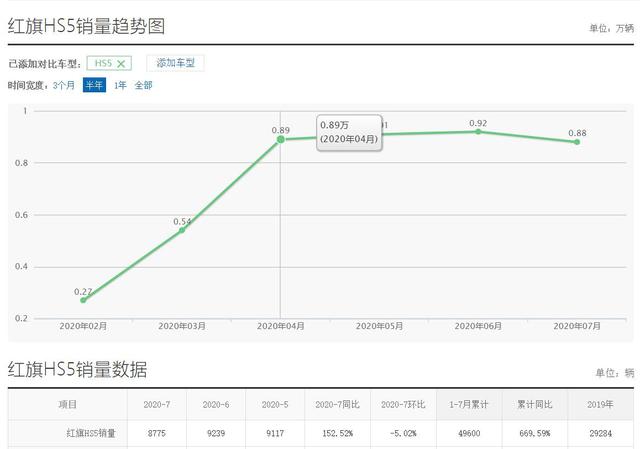Viewport: 640px width, 449px height.
Task: Remove the HS5 comparison model tag
Action: (x=121, y=64)
